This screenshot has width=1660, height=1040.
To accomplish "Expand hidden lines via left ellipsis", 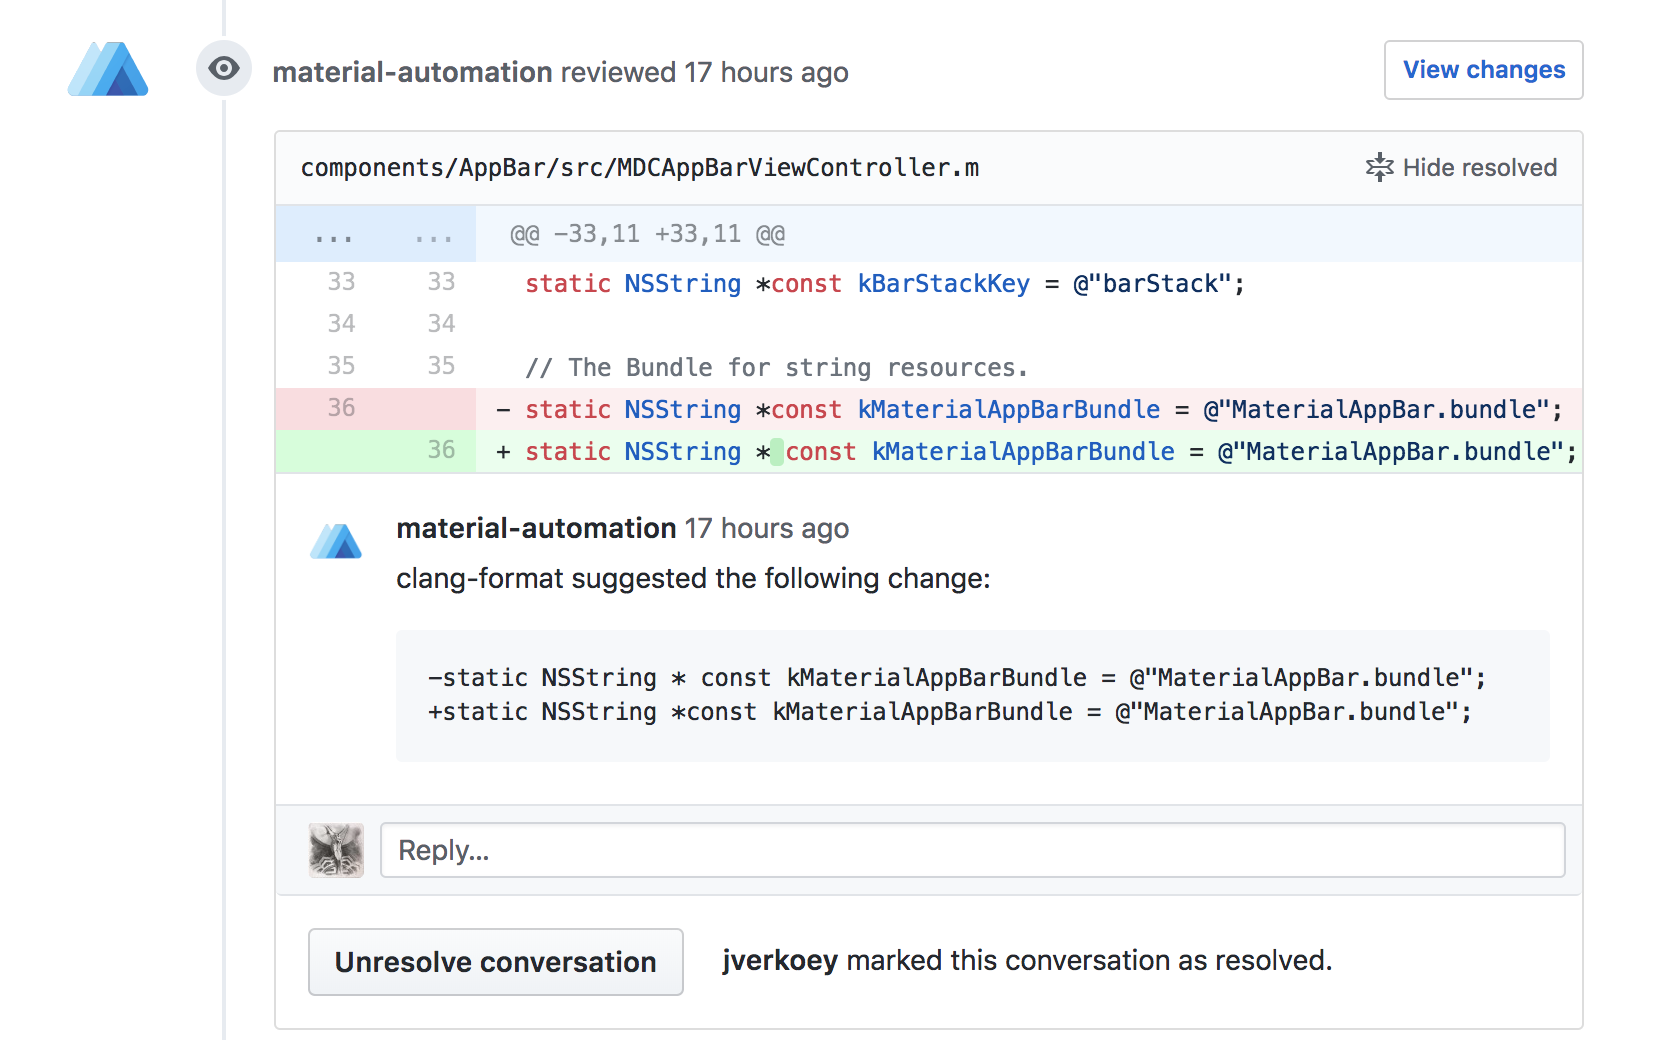I will coord(334,236).
